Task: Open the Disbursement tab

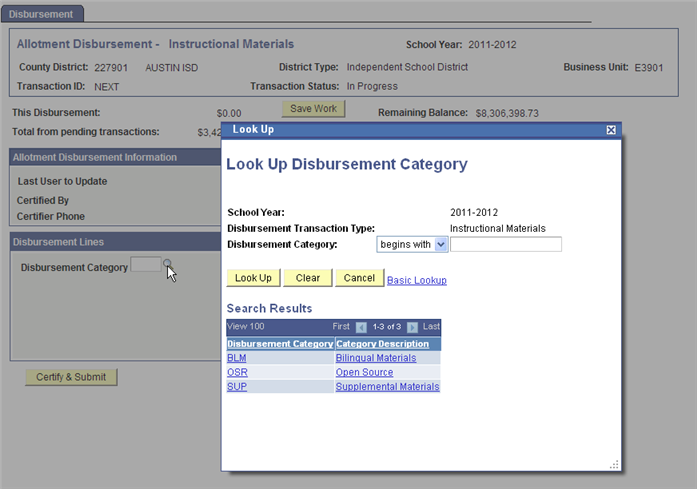Action: pyautogui.click(x=42, y=14)
